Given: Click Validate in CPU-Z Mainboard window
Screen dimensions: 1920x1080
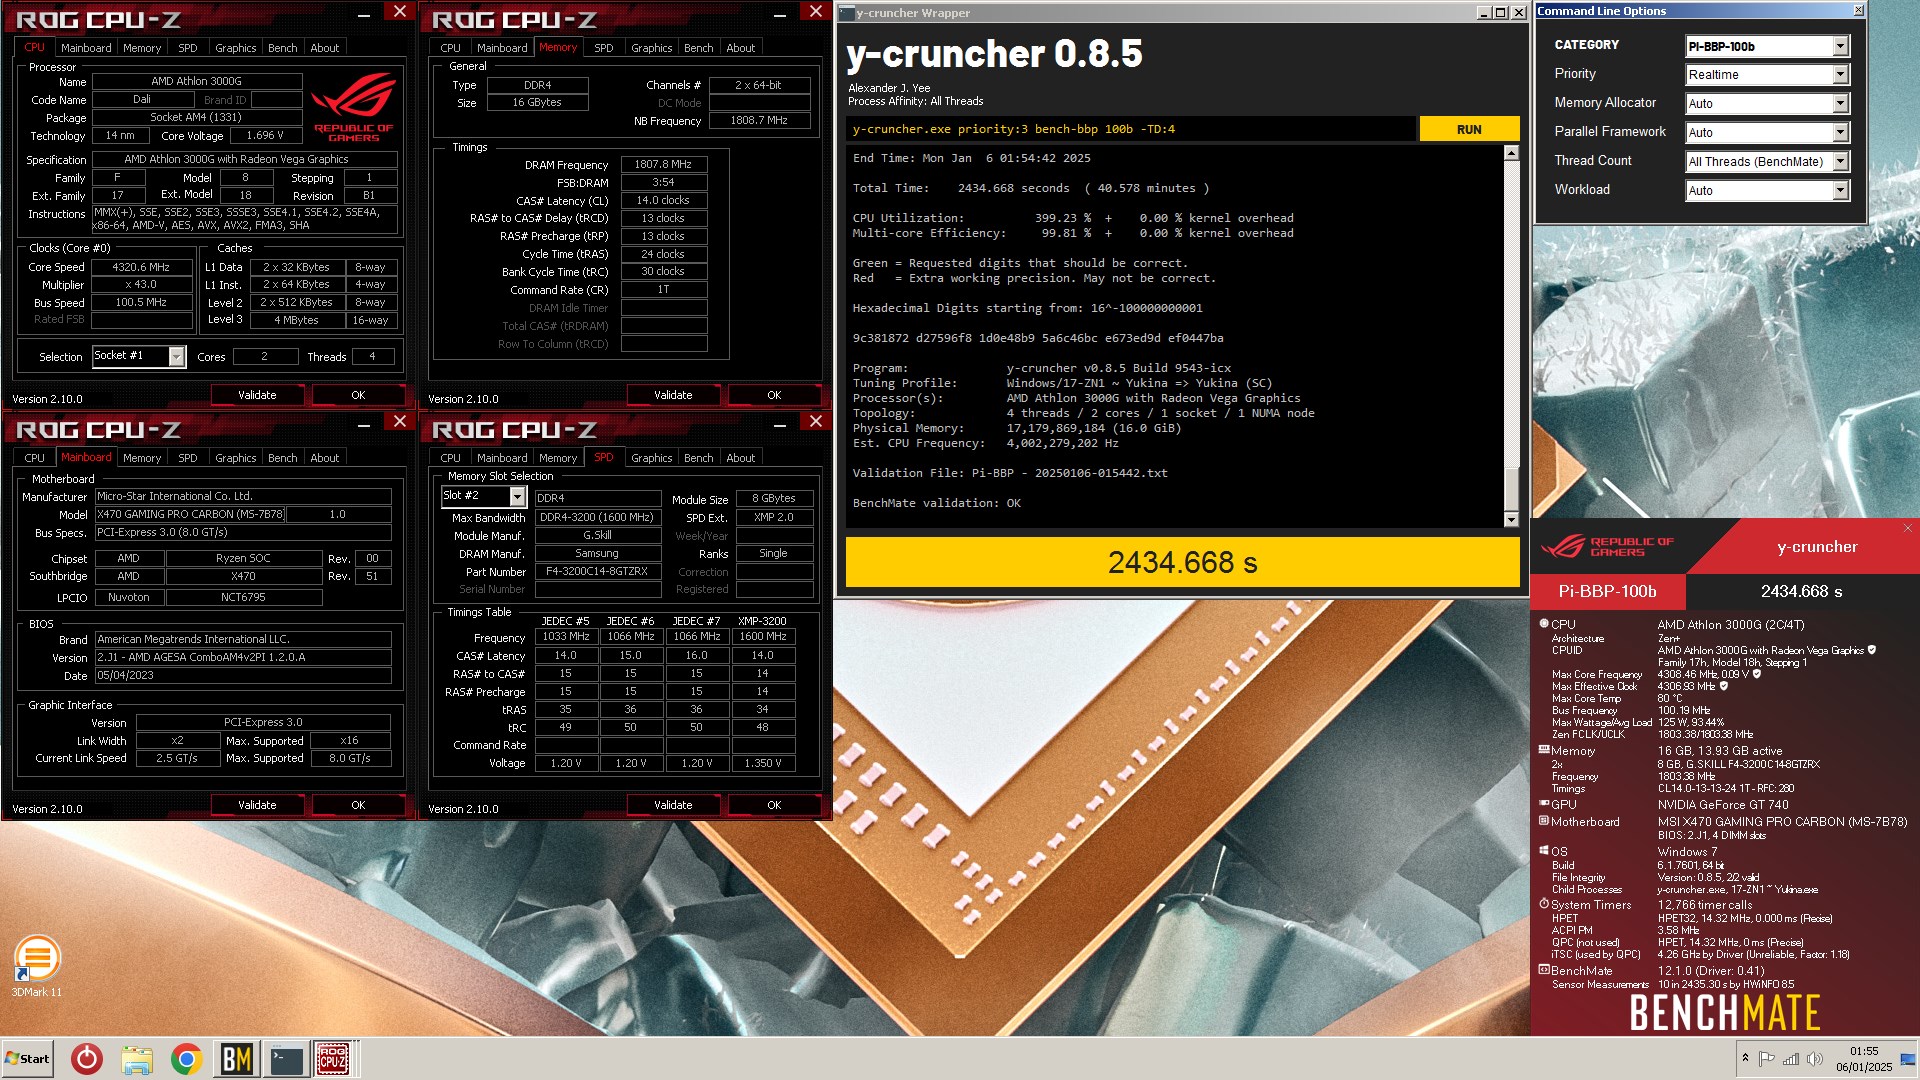Looking at the screenshot, I should click(x=257, y=805).
